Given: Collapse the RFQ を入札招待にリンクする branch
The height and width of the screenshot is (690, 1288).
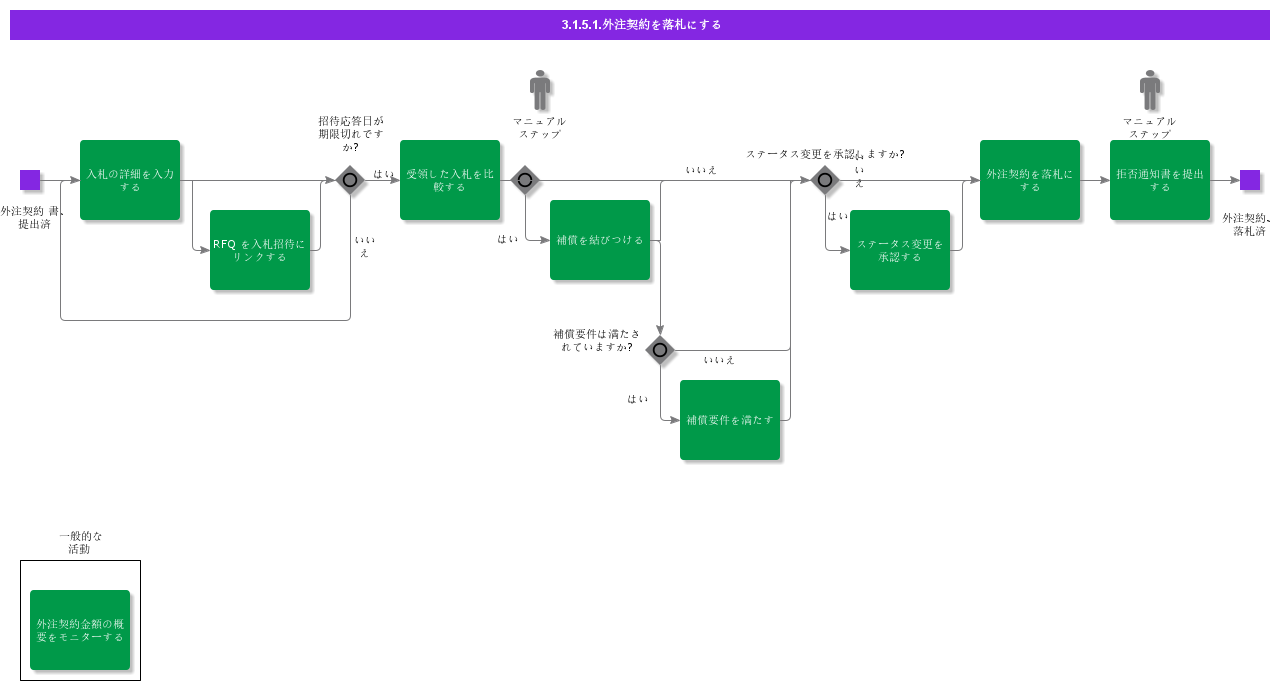Looking at the screenshot, I should click(x=260, y=249).
